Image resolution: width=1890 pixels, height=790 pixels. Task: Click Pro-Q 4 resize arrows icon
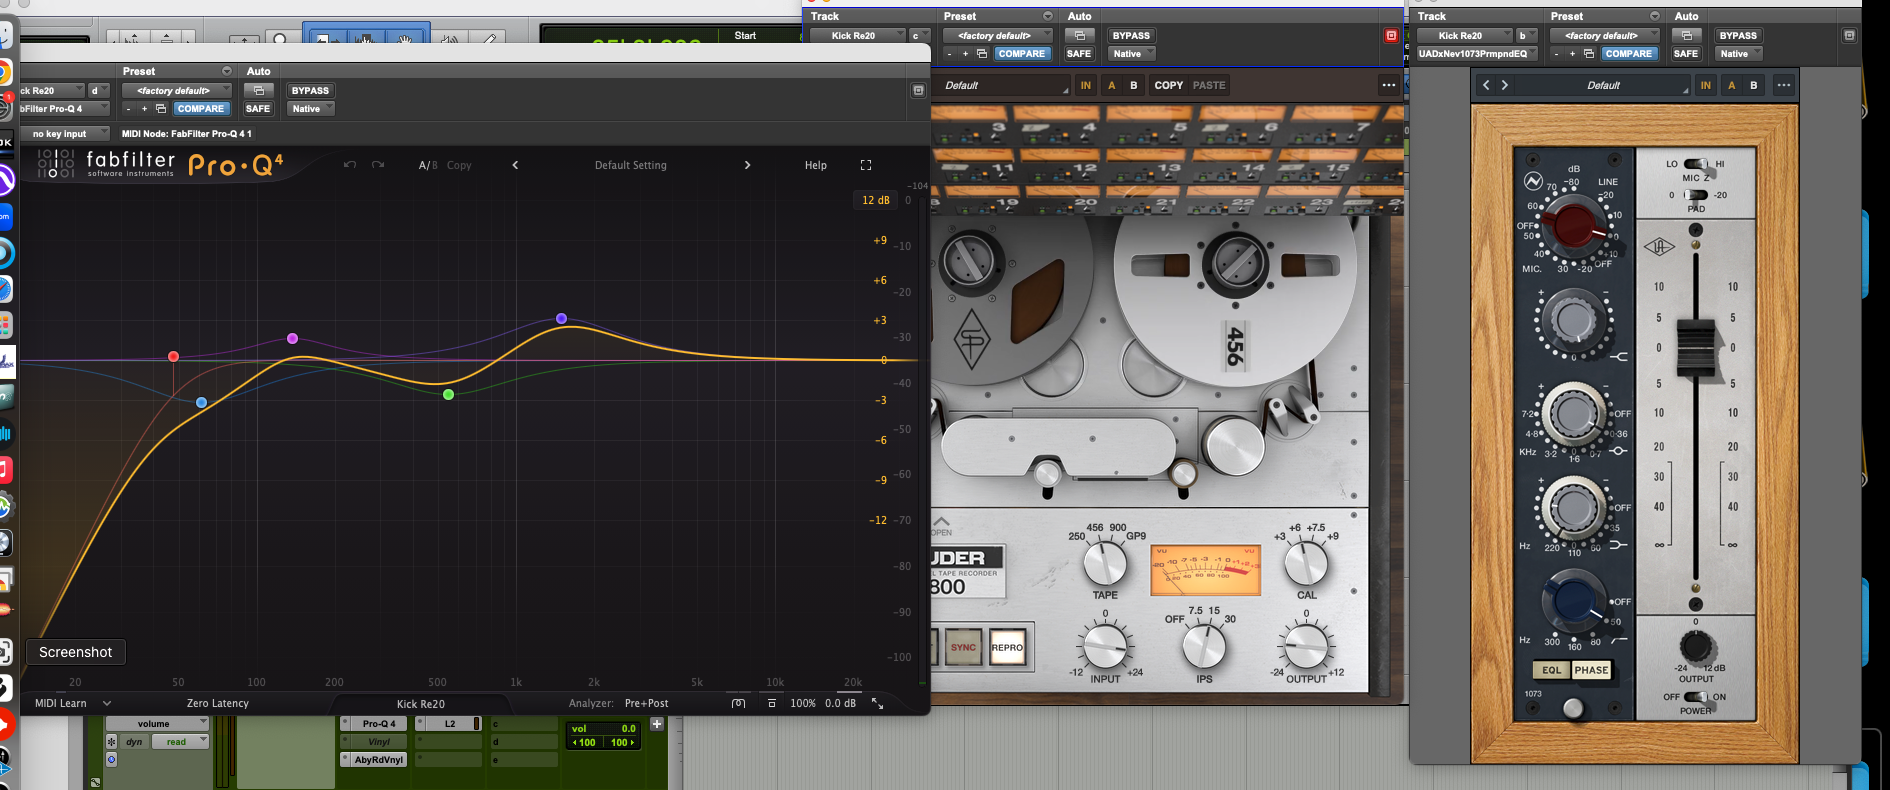878,703
